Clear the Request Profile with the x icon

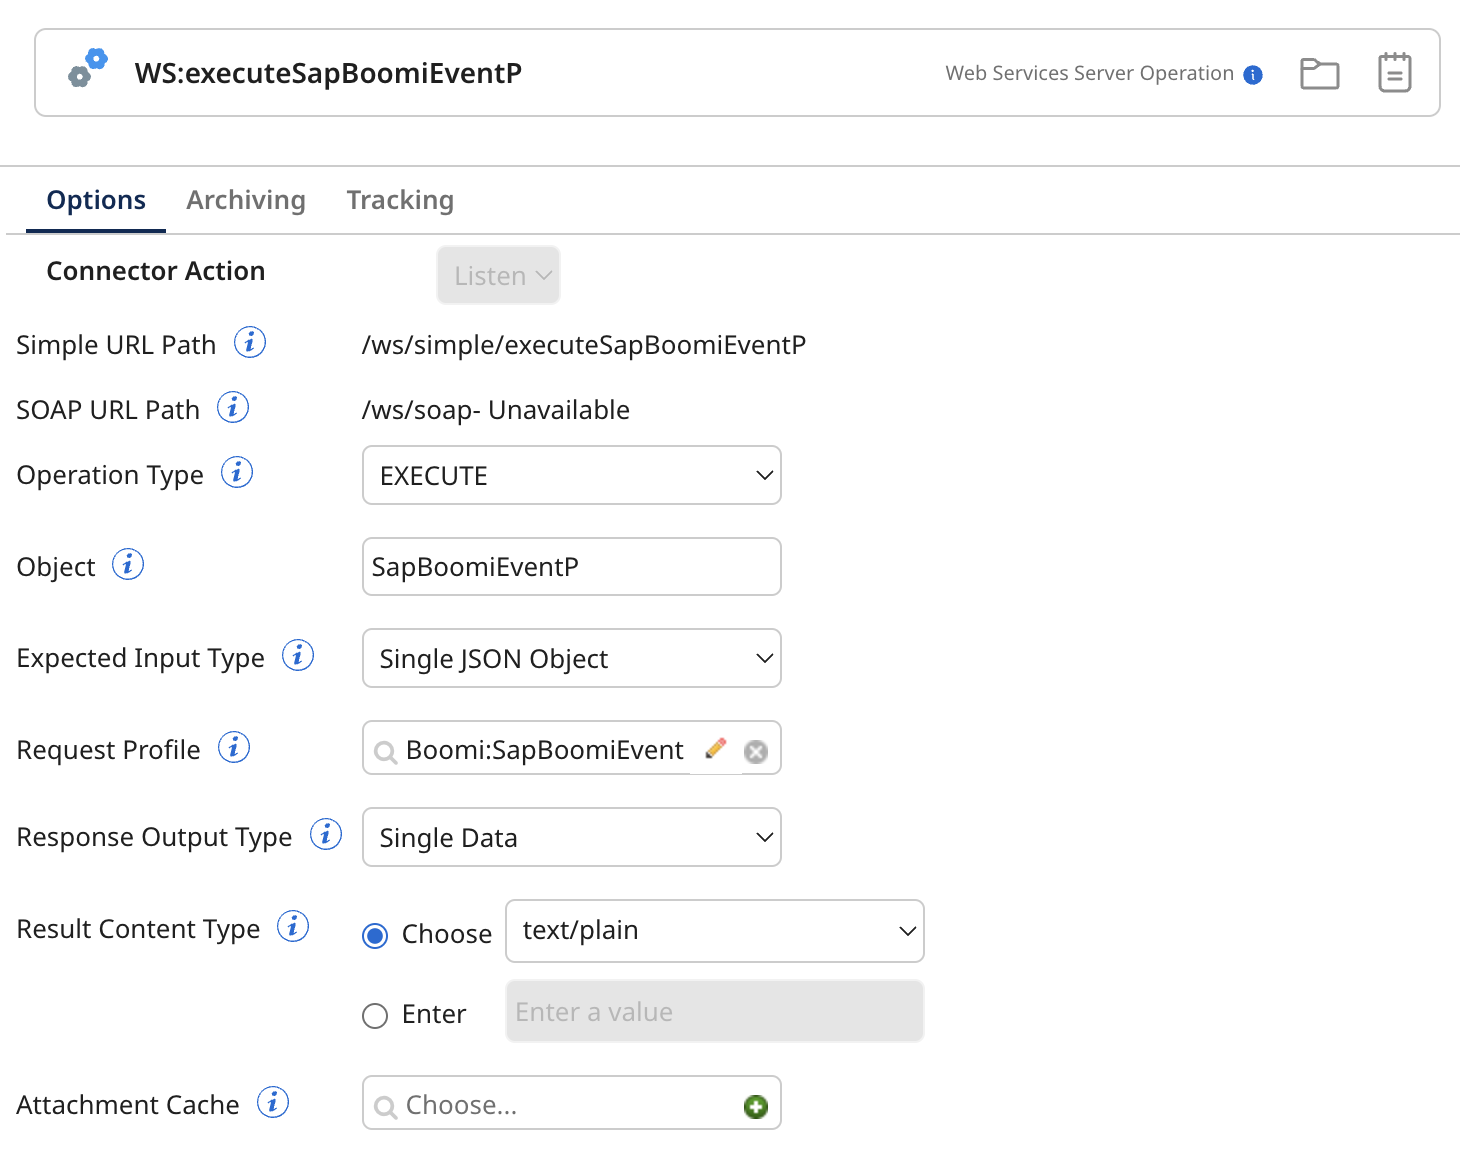click(x=755, y=752)
